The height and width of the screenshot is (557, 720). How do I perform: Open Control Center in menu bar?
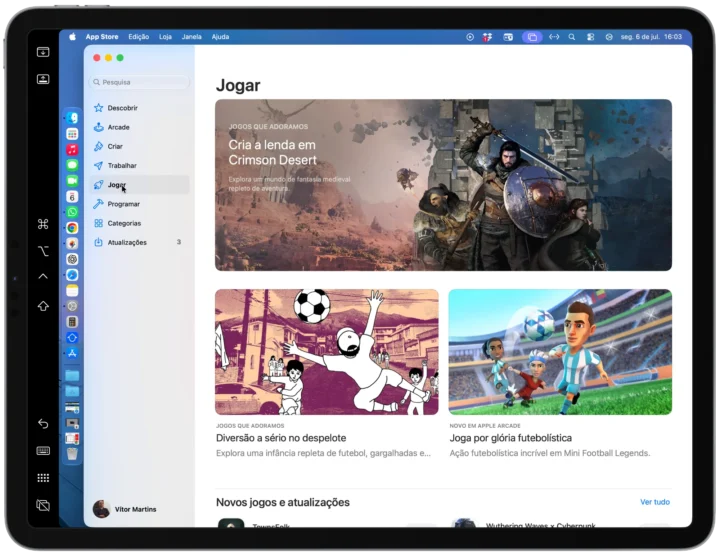[x=591, y=37]
